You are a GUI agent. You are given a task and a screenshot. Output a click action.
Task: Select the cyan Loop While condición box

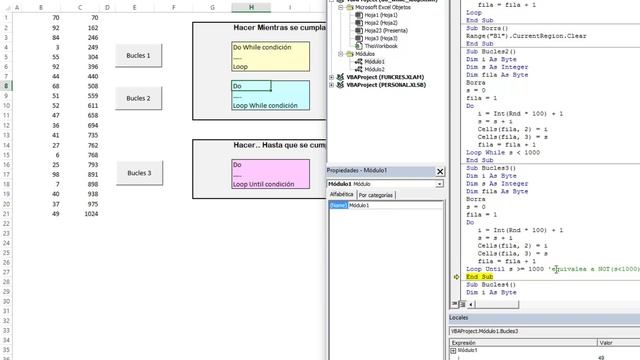(270, 95)
